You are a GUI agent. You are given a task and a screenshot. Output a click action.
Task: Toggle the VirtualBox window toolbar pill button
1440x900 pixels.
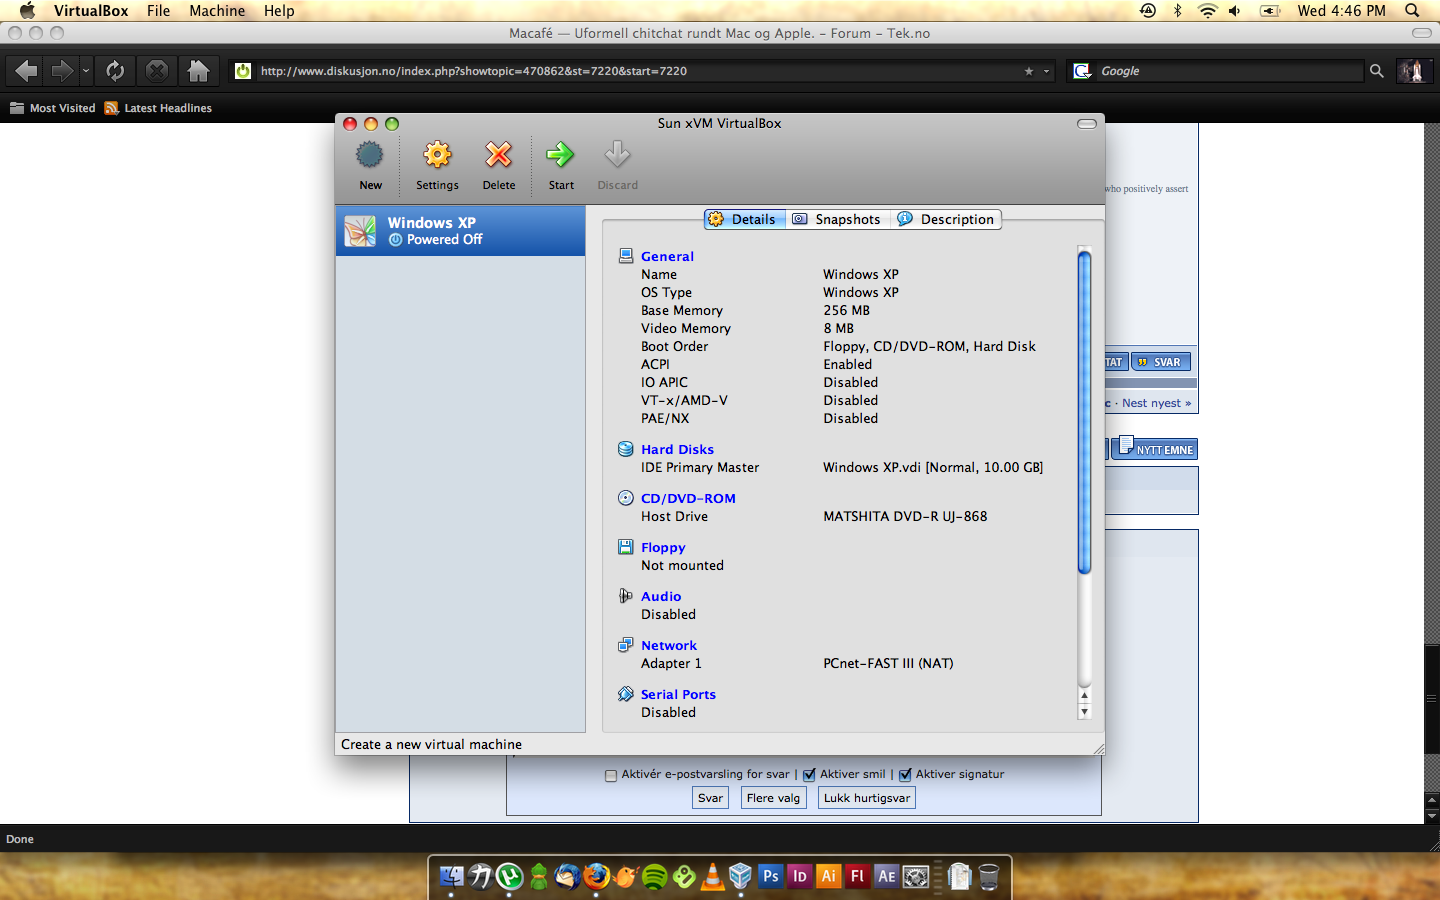1087,124
